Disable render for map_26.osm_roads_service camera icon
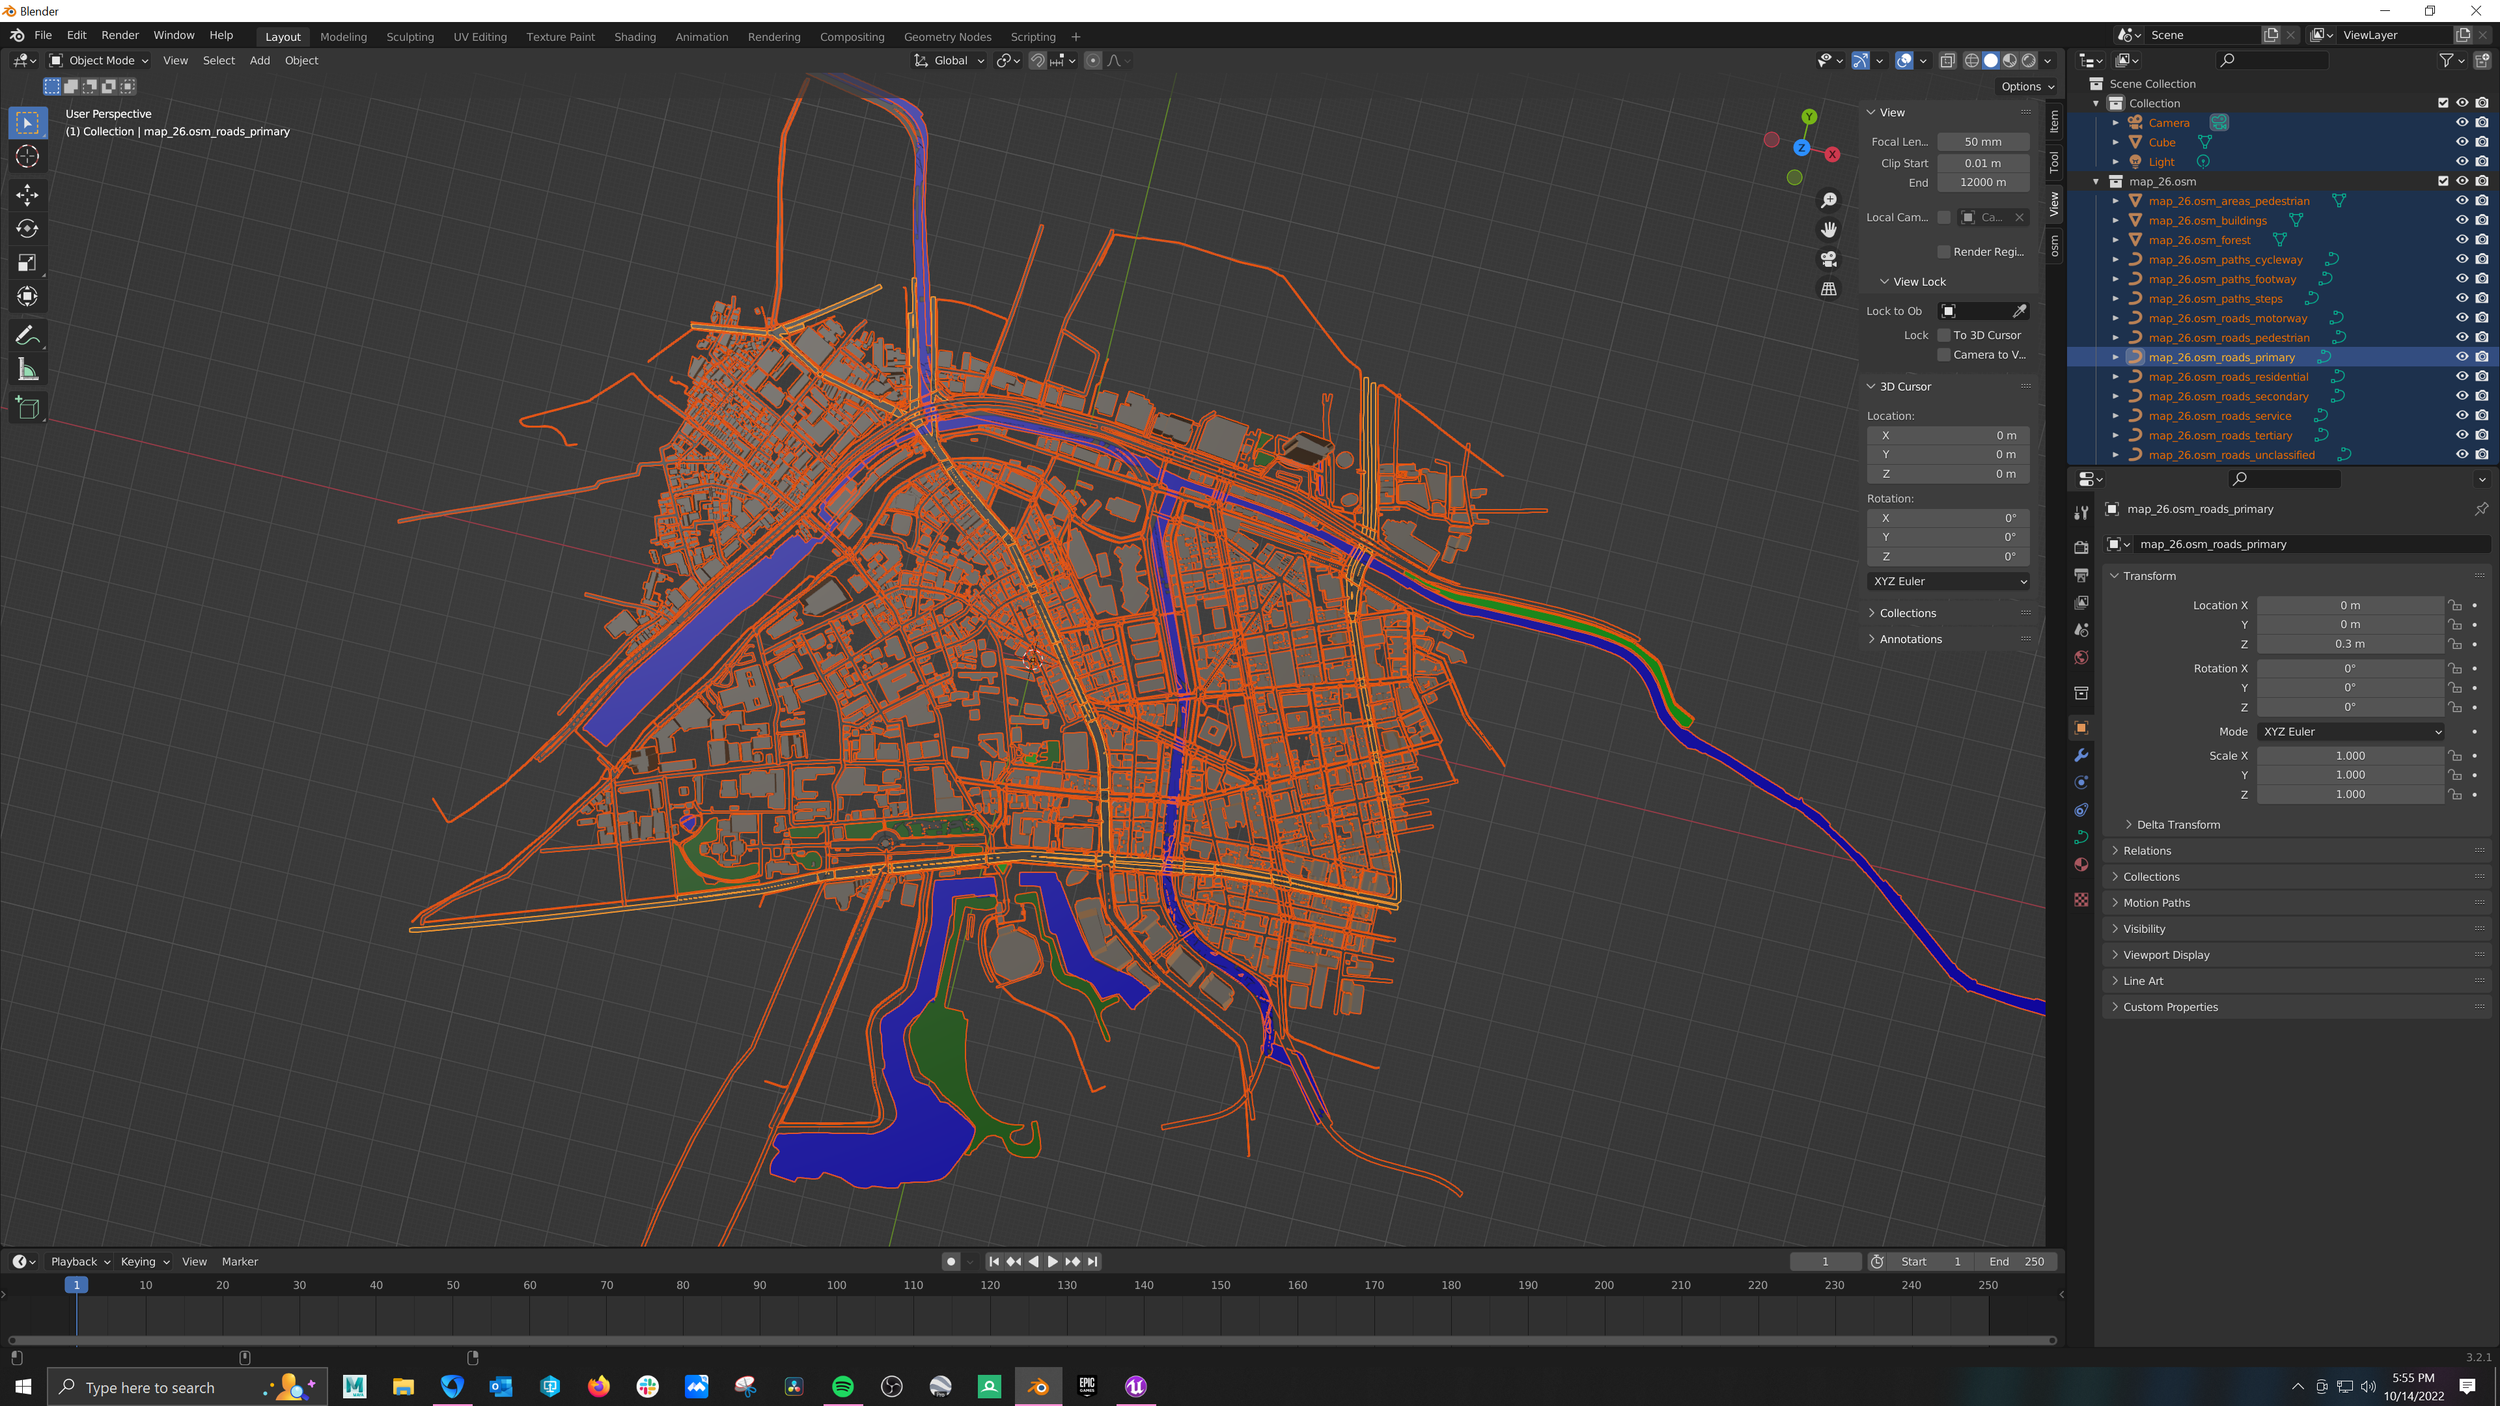 coord(2482,415)
